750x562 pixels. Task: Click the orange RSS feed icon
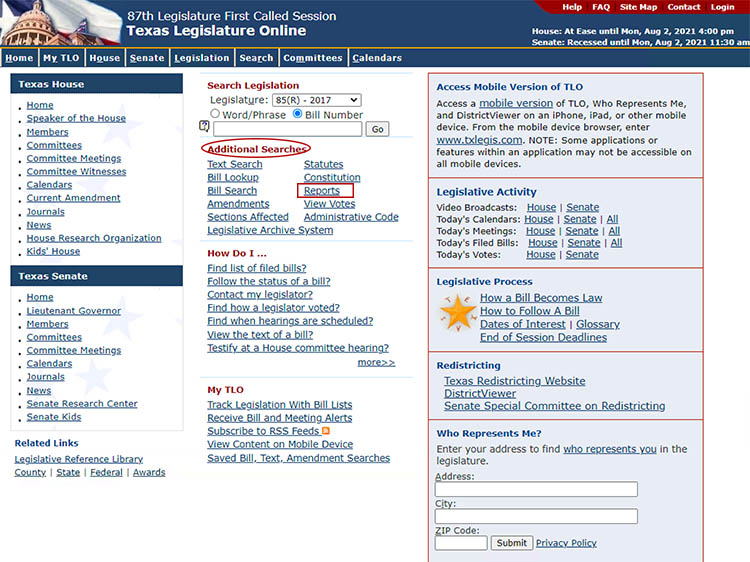(x=326, y=431)
